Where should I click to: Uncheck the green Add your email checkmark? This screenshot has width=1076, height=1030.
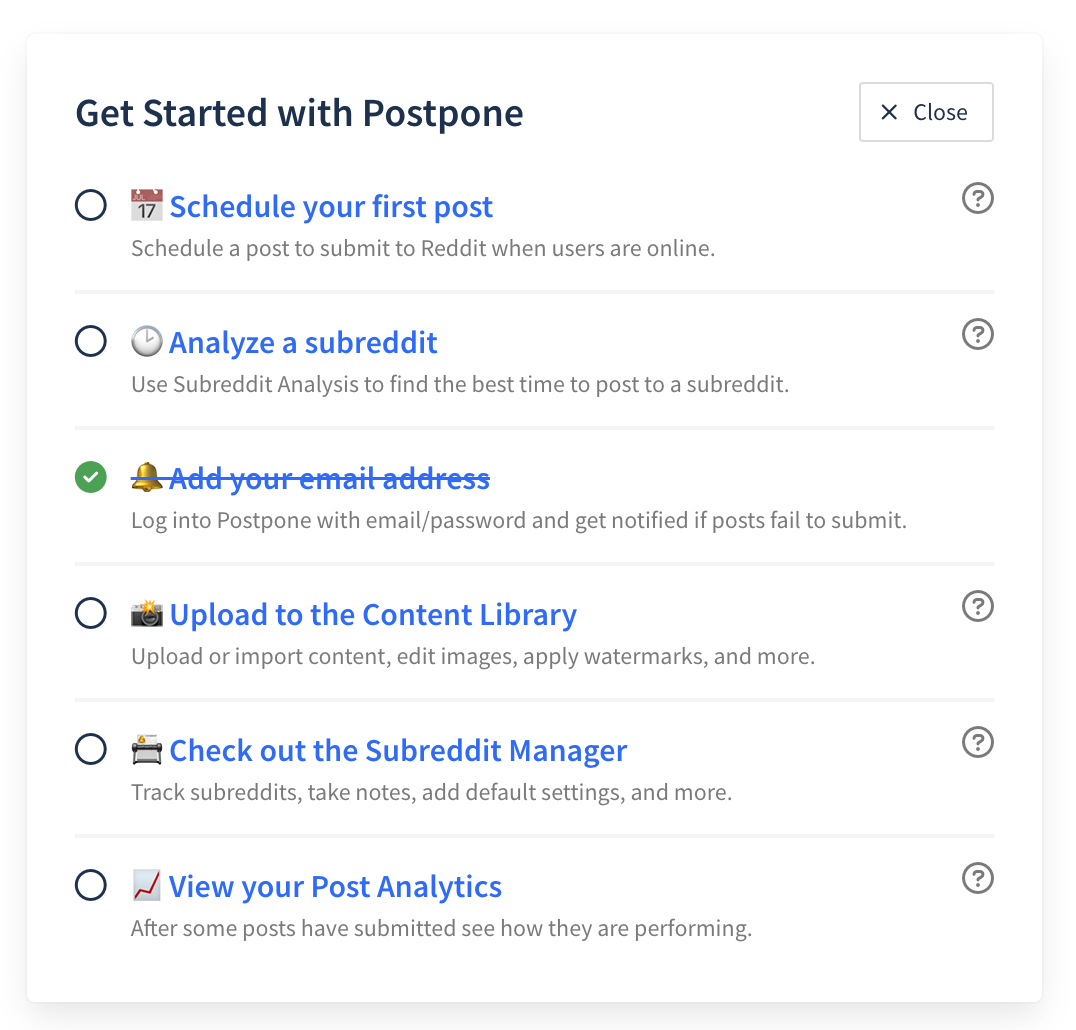(91, 477)
